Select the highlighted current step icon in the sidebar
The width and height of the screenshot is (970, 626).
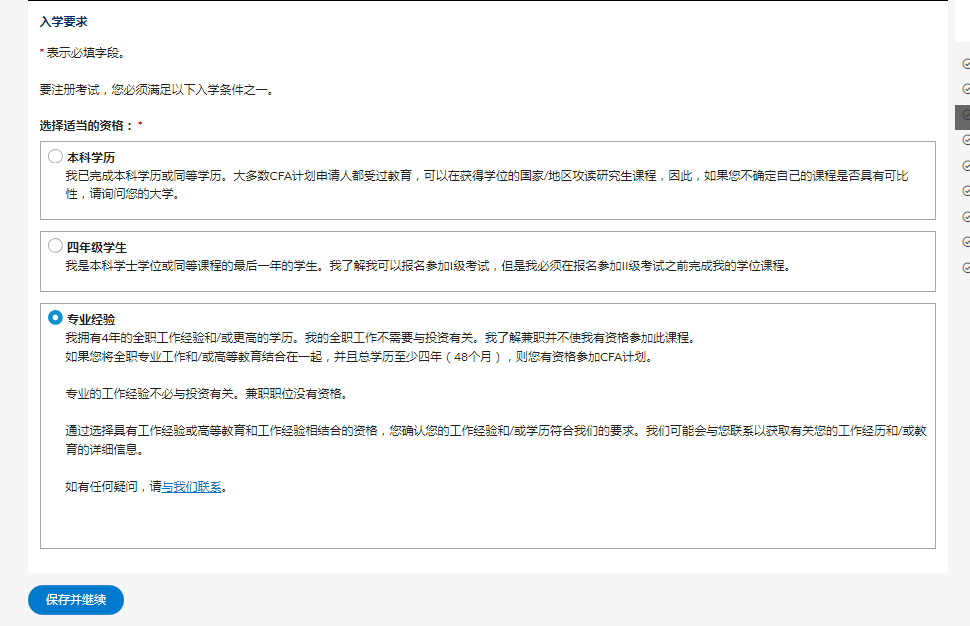964,116
